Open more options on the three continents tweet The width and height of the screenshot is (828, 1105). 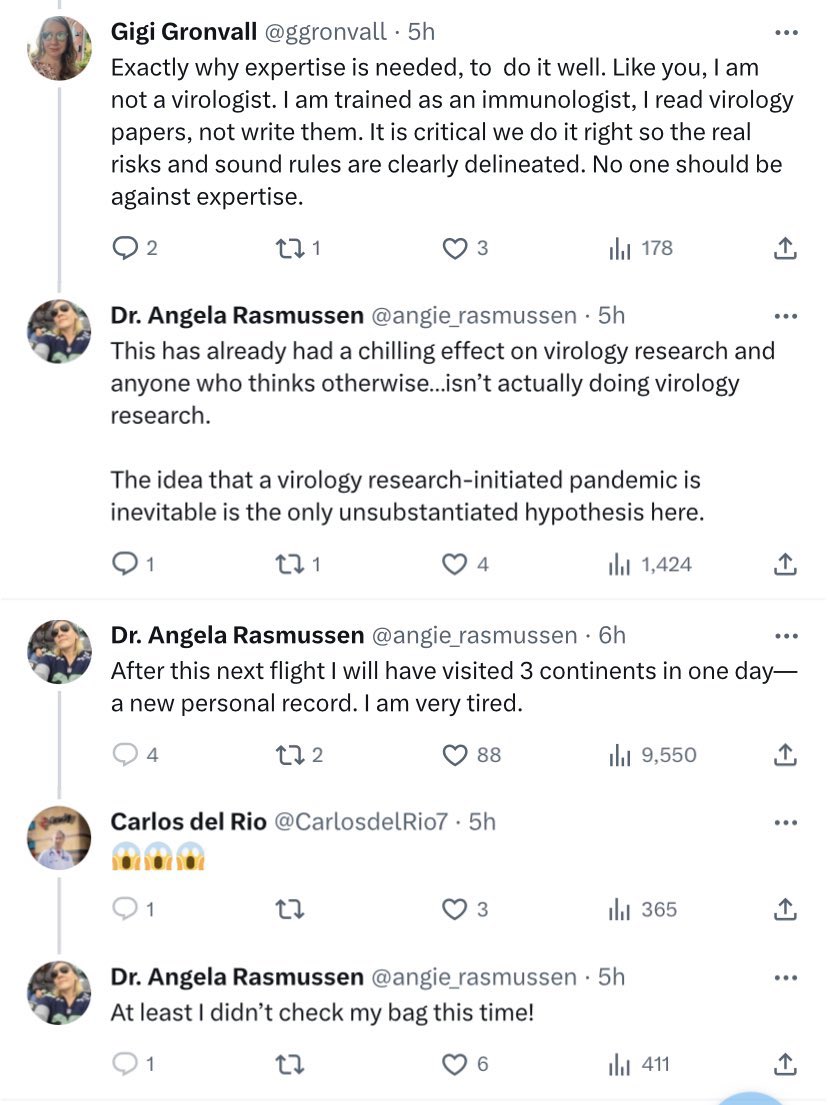click(x=786, y=636)
